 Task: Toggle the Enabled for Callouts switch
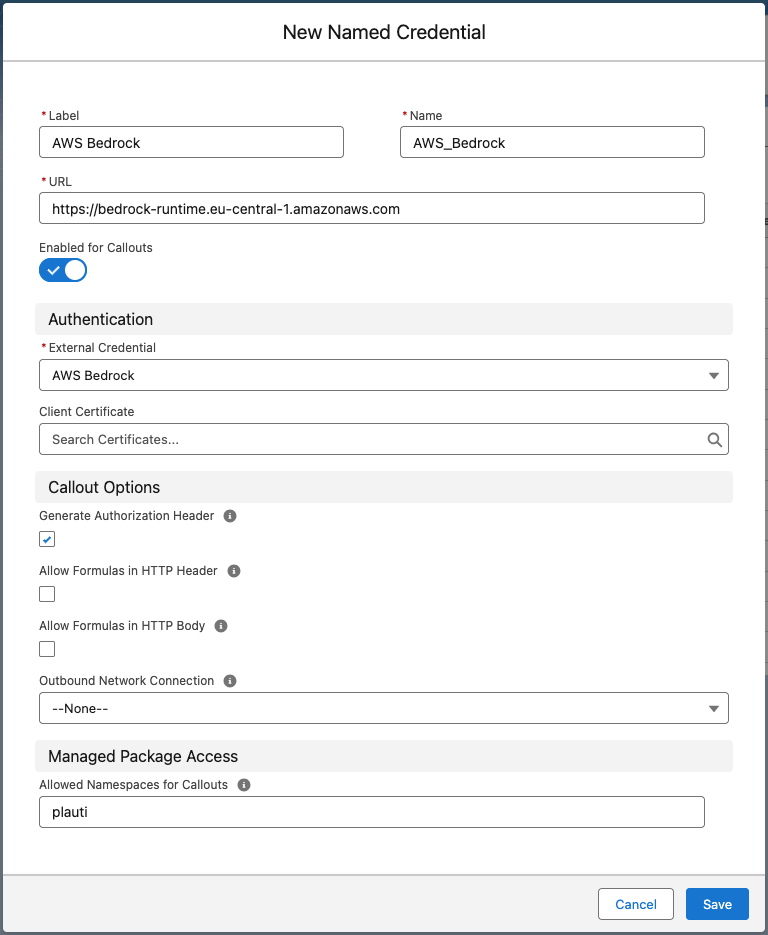click(x=63, y=270)
